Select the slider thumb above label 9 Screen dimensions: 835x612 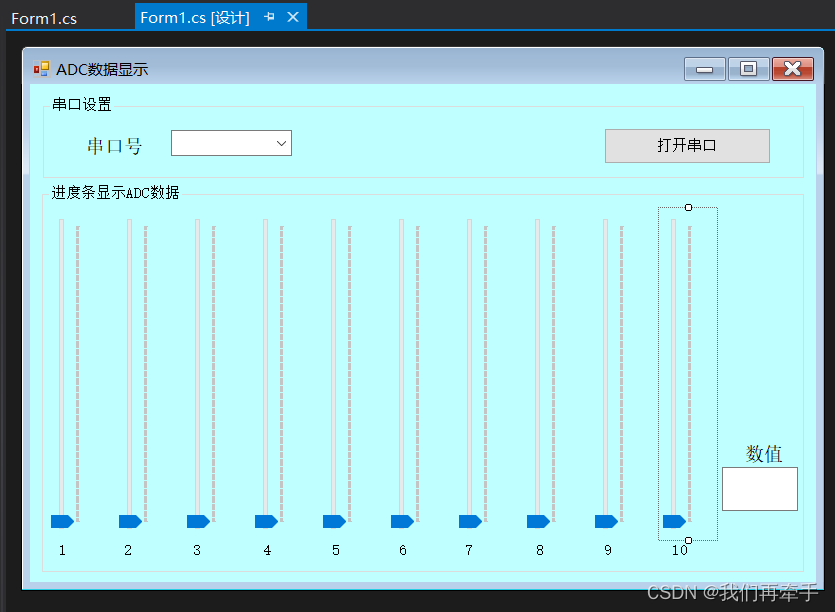click(607, 521)
